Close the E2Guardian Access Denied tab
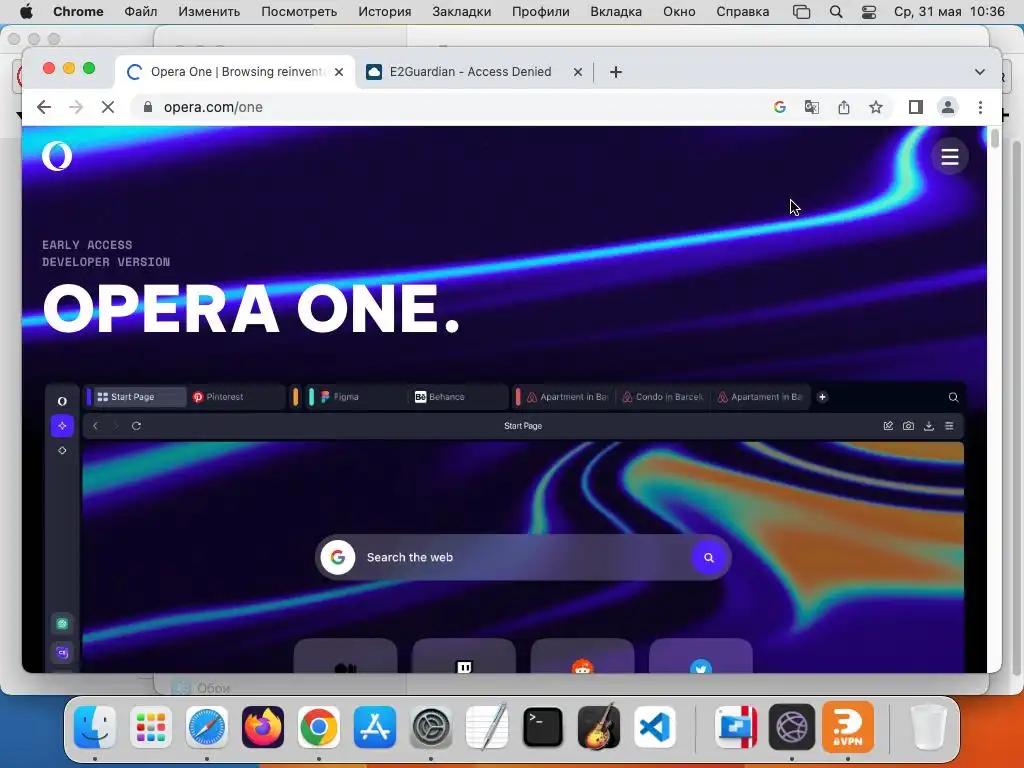This screenshot has height=768, width=1024. point(578,72)
